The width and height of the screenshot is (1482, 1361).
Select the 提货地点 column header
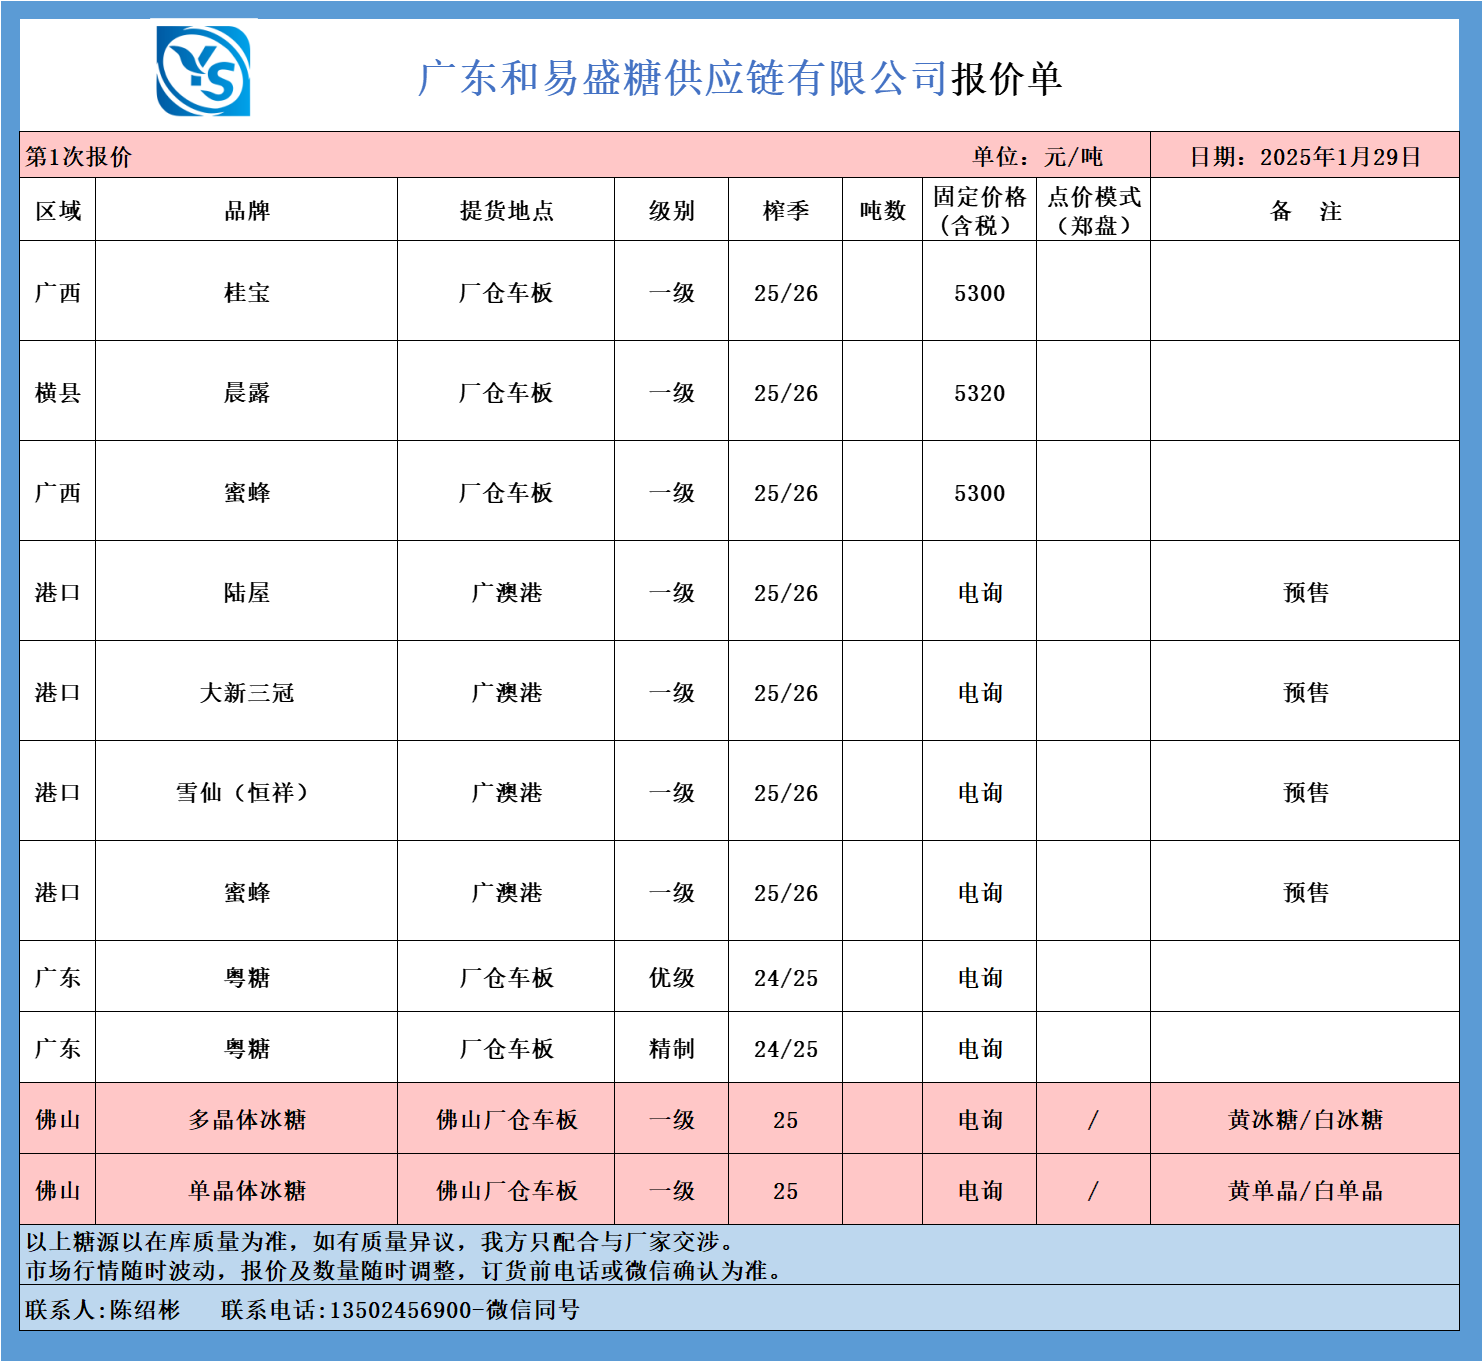tap(506, 211)
